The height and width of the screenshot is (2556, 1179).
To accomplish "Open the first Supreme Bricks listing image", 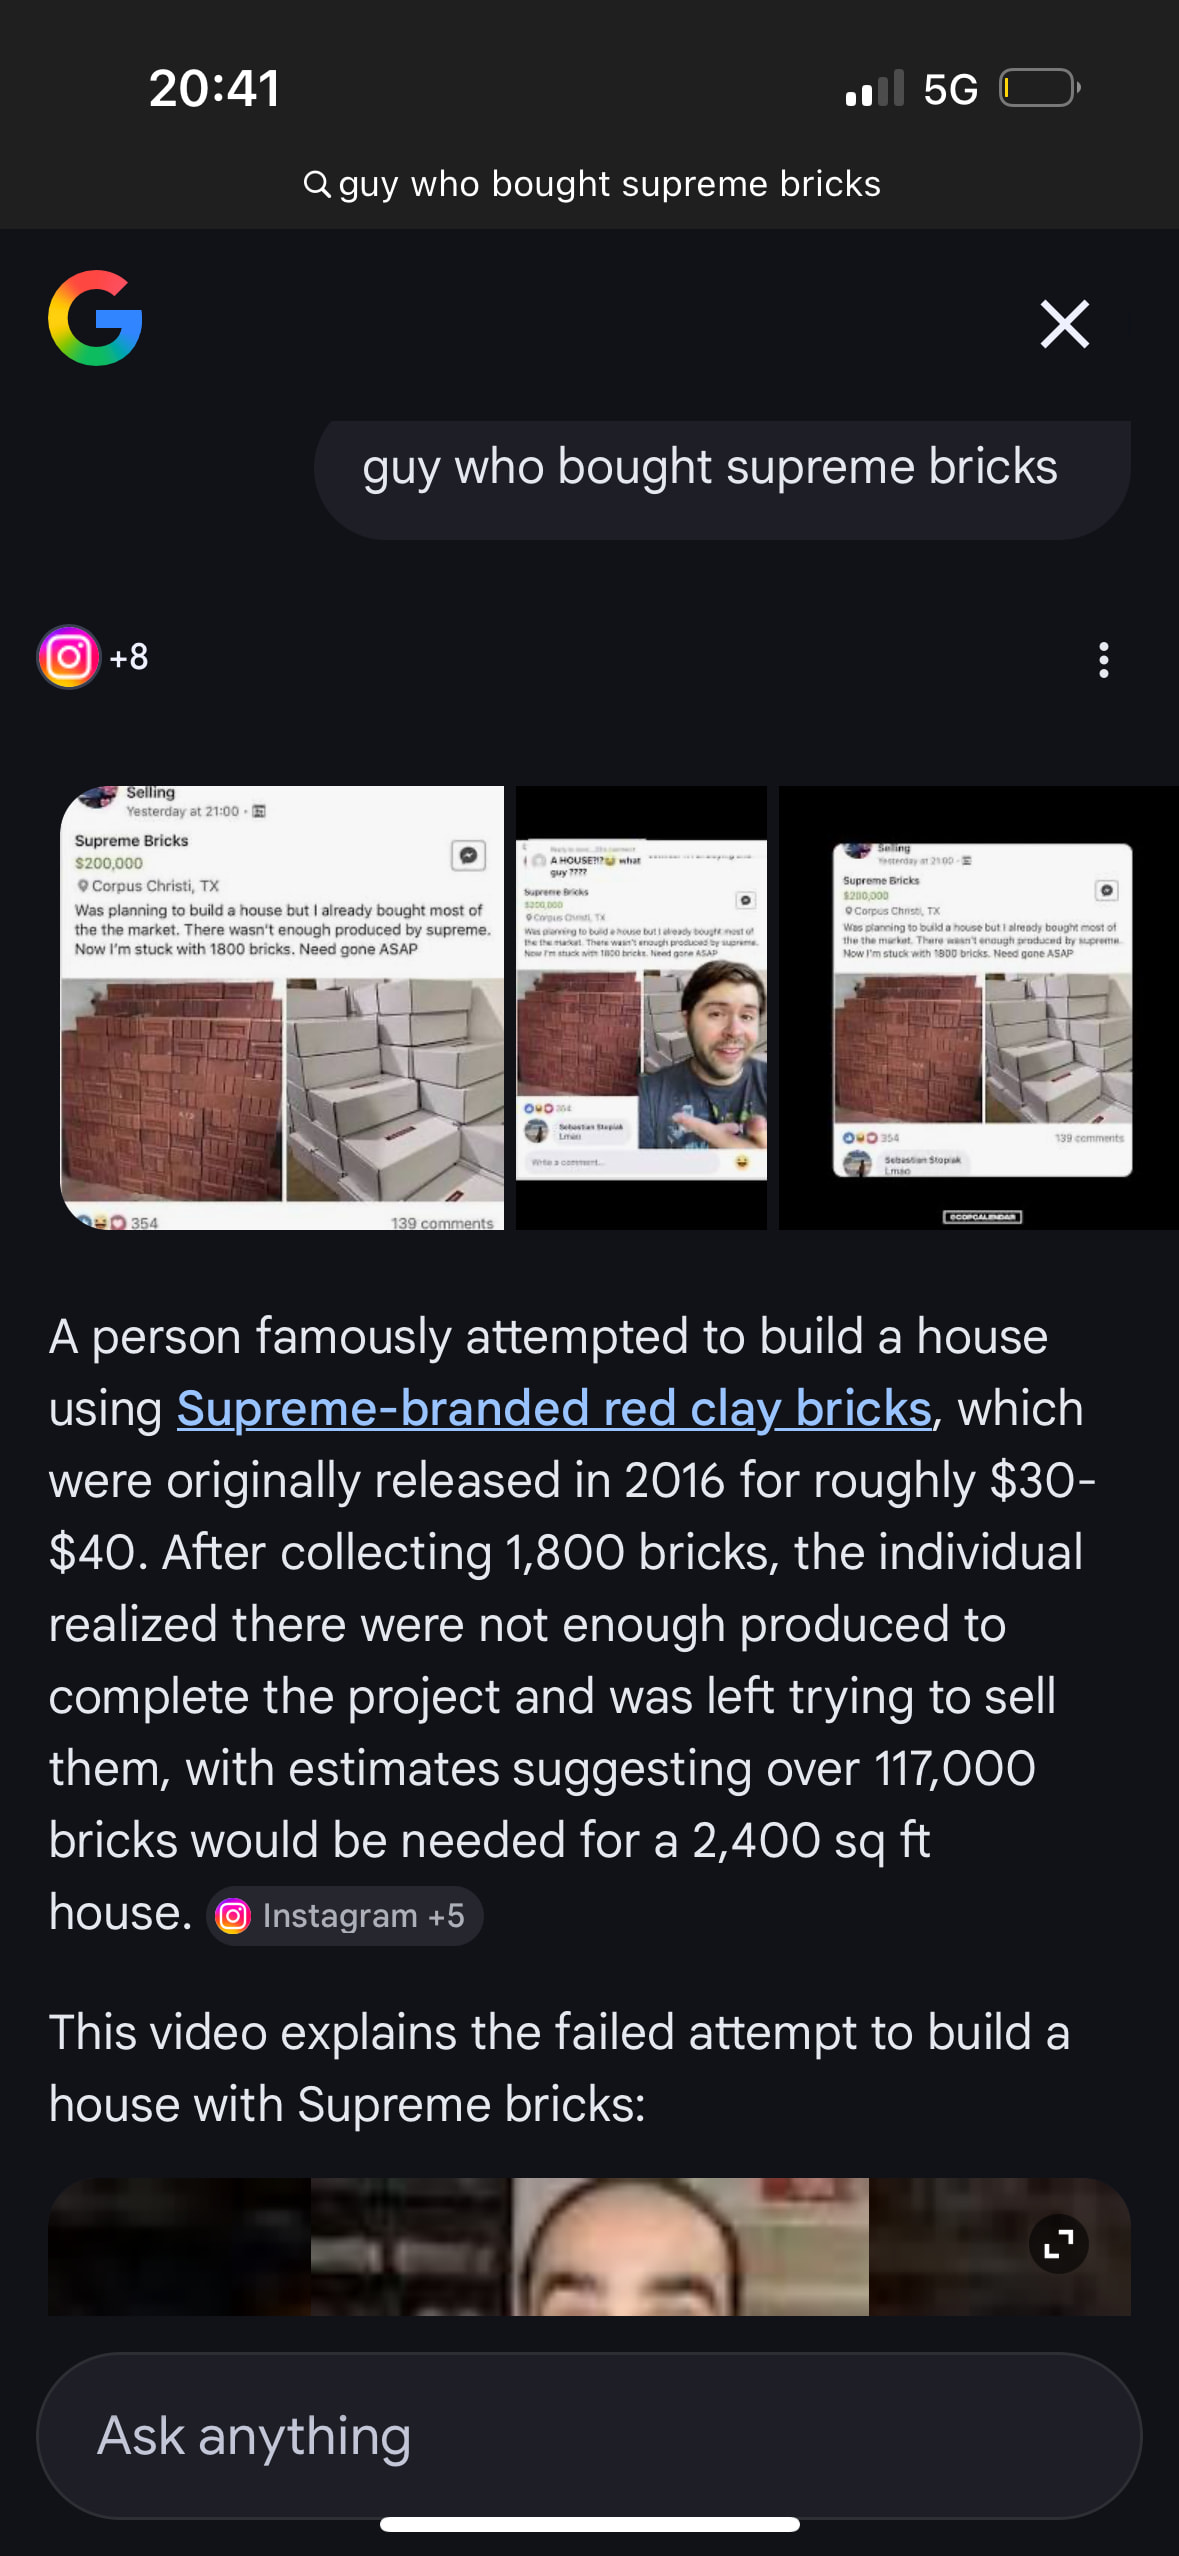I will [x=282, y=1008].
